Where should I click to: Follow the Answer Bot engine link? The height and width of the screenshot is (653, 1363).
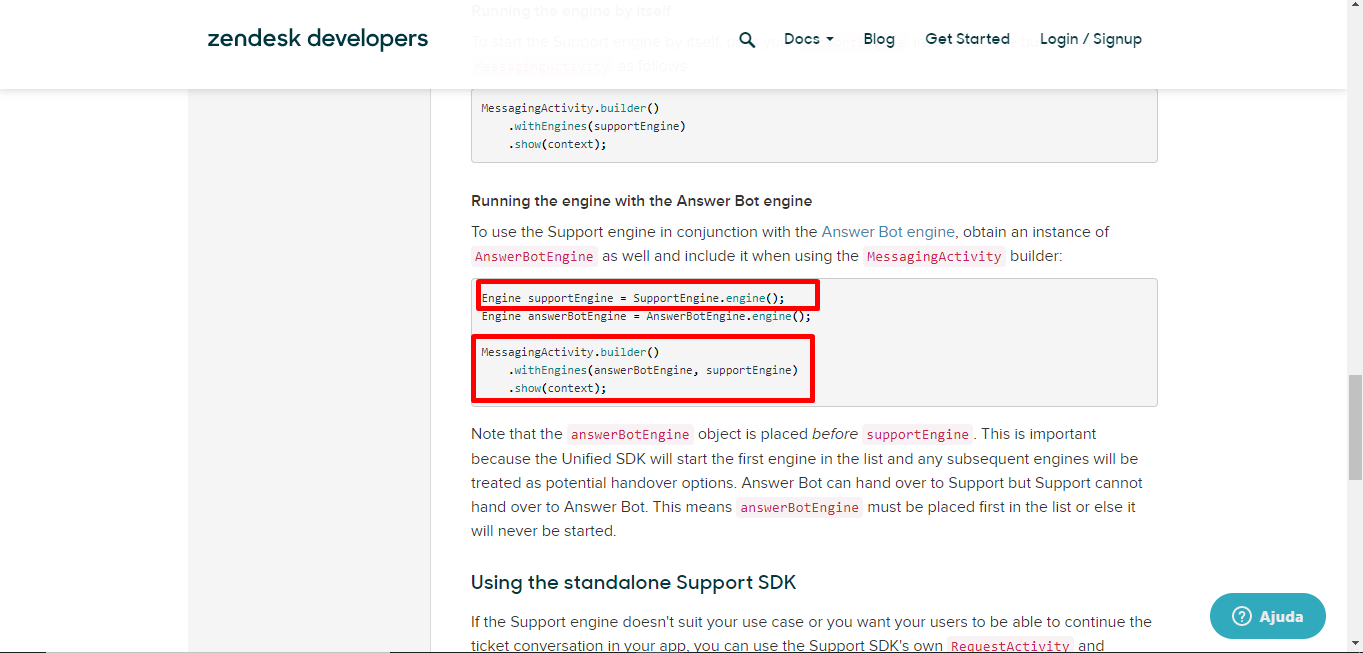[x=888, y=232]
